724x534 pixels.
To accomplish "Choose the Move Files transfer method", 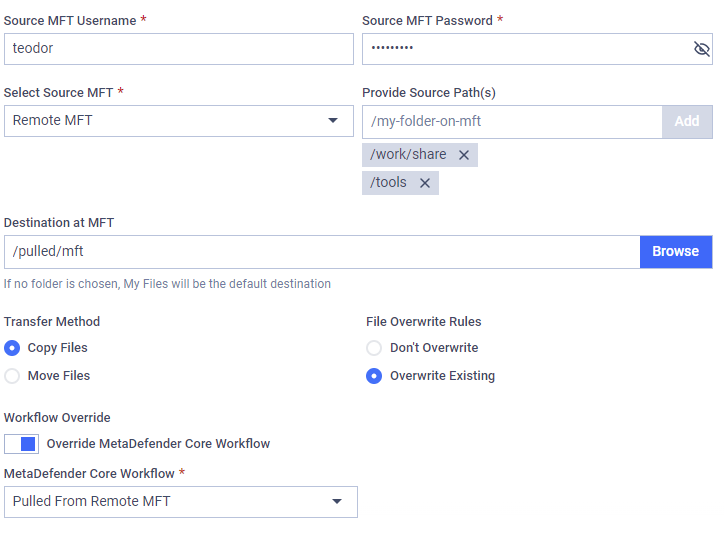I will point(12,376).
